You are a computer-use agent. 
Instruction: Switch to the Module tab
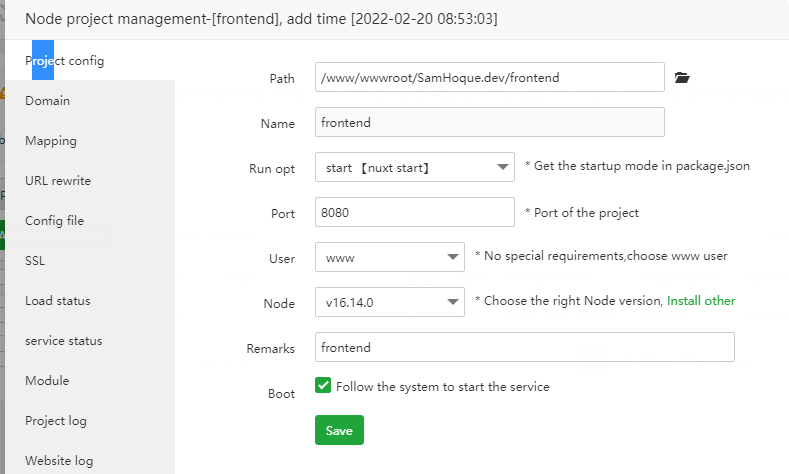click(47, 381)
